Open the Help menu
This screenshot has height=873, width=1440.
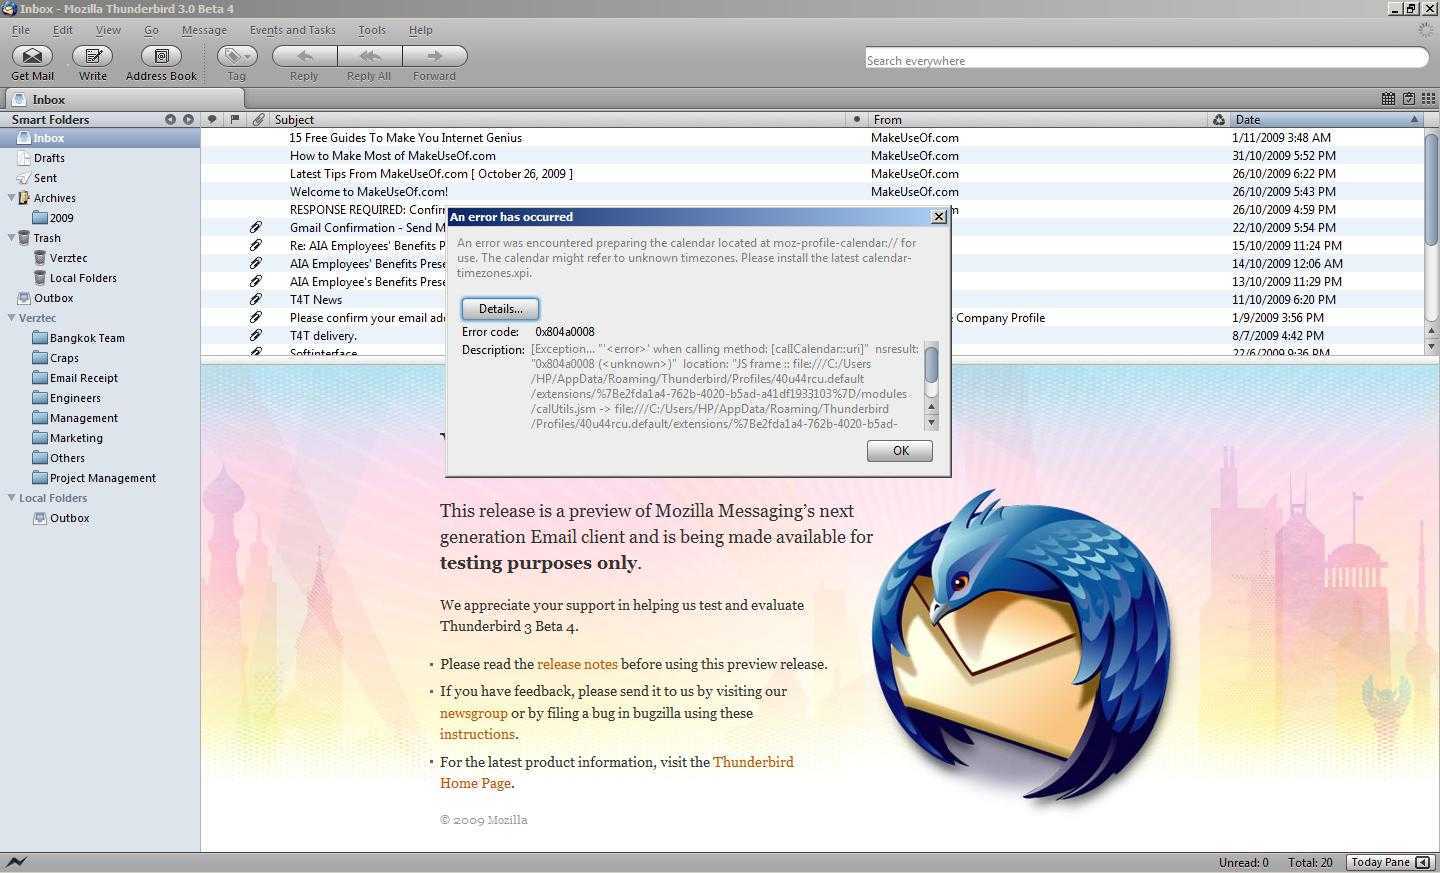421,30
